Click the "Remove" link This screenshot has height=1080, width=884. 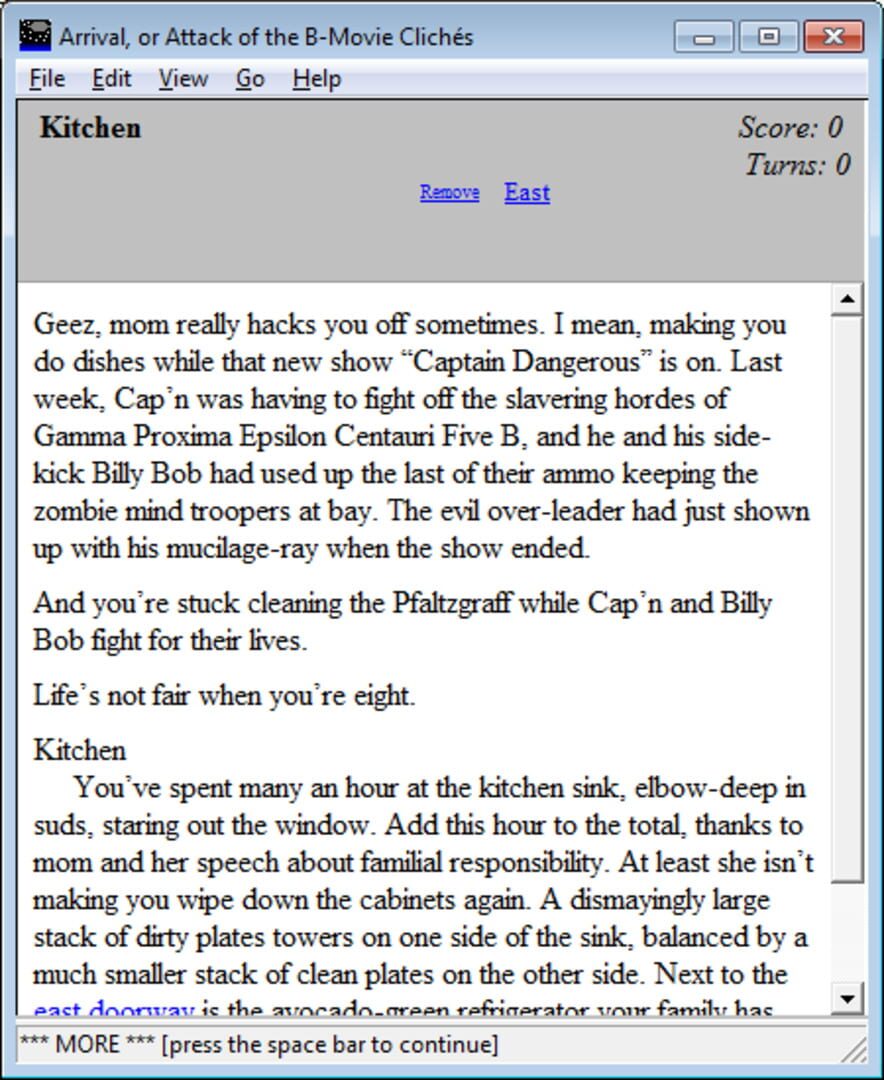[x=448, y=192]
